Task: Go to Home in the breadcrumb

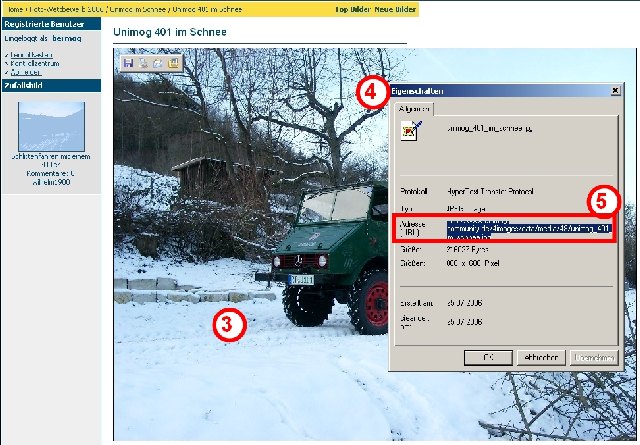Action: pos(15,9)
